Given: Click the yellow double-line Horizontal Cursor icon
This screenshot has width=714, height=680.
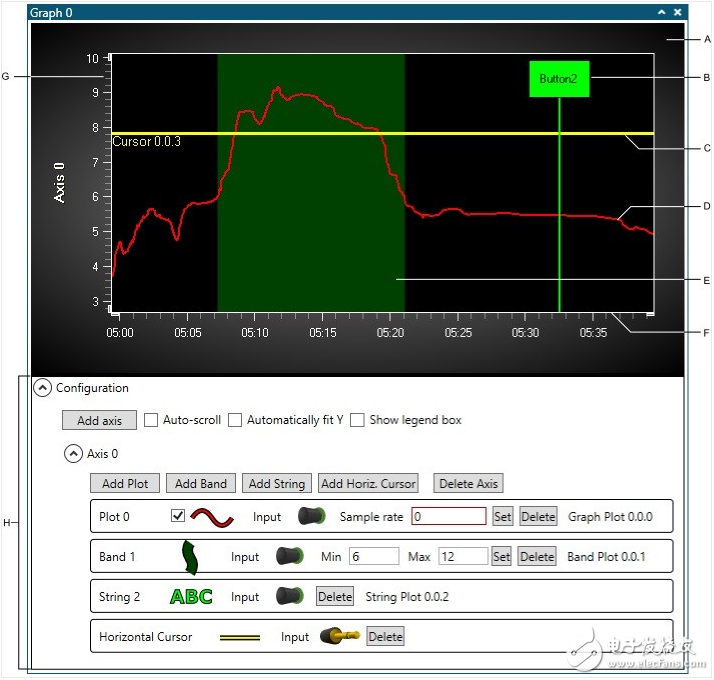Looking at the screenshot, I should [239, 637].
